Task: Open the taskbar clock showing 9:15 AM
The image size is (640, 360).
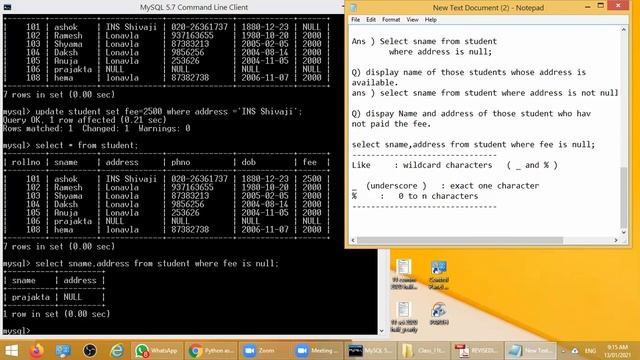Action: [618, 351]
